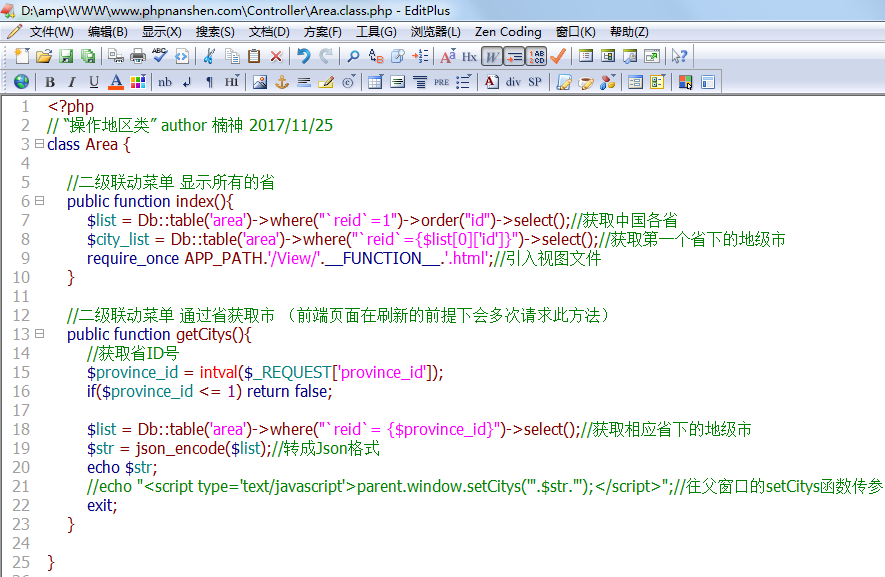Insert a SP span tag

535,82
